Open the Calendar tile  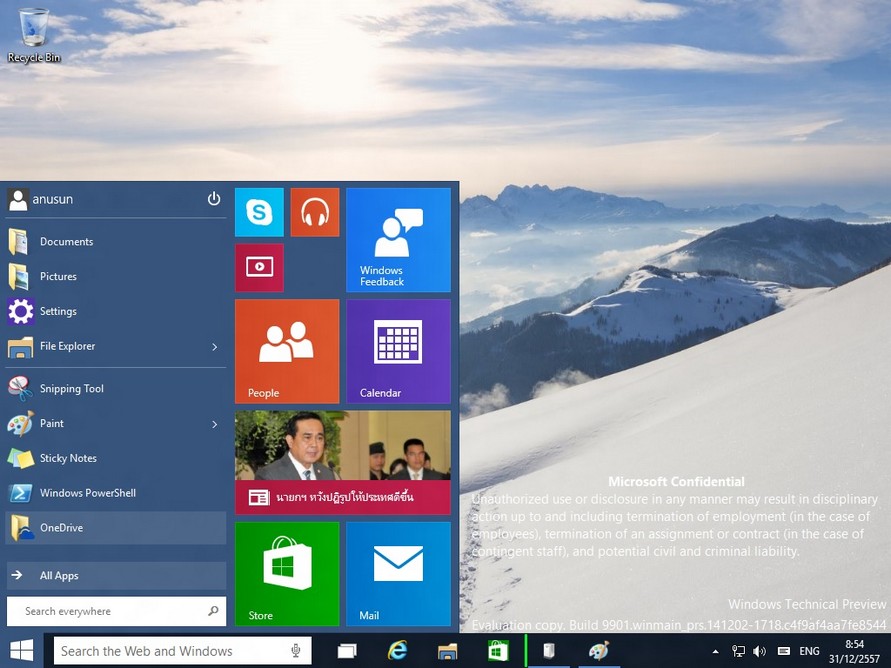coord(398,352)
